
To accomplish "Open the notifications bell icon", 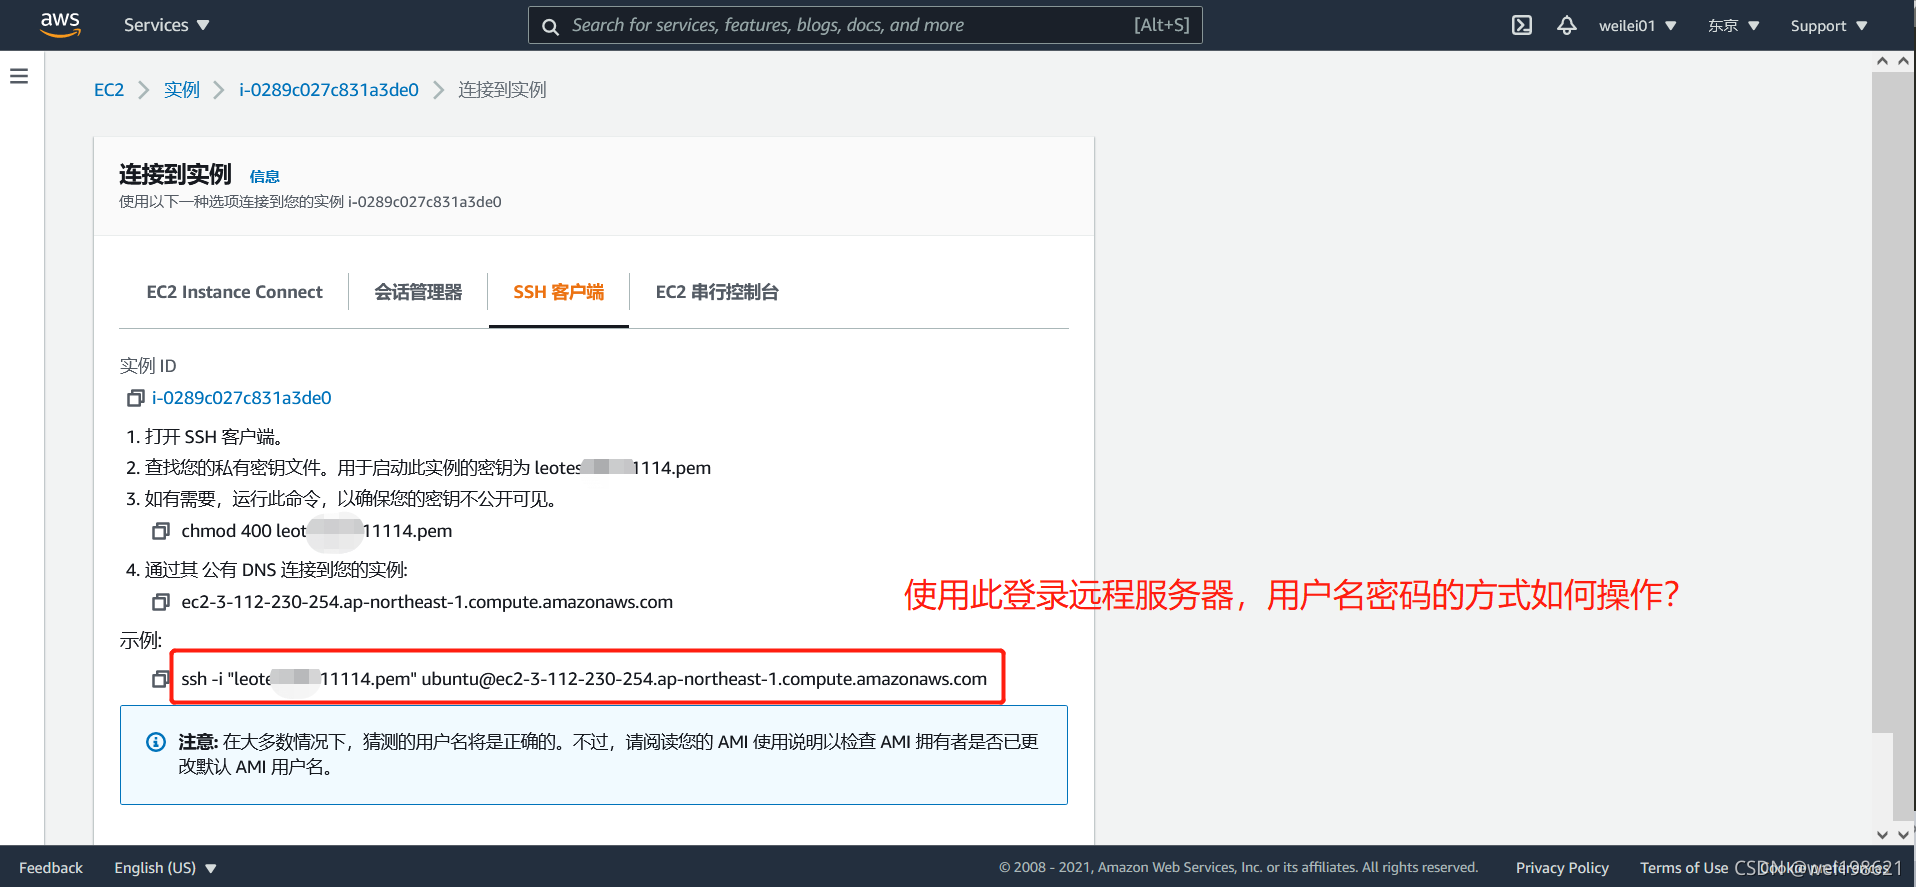I will pyautogui.click(x=1567, y=25).
